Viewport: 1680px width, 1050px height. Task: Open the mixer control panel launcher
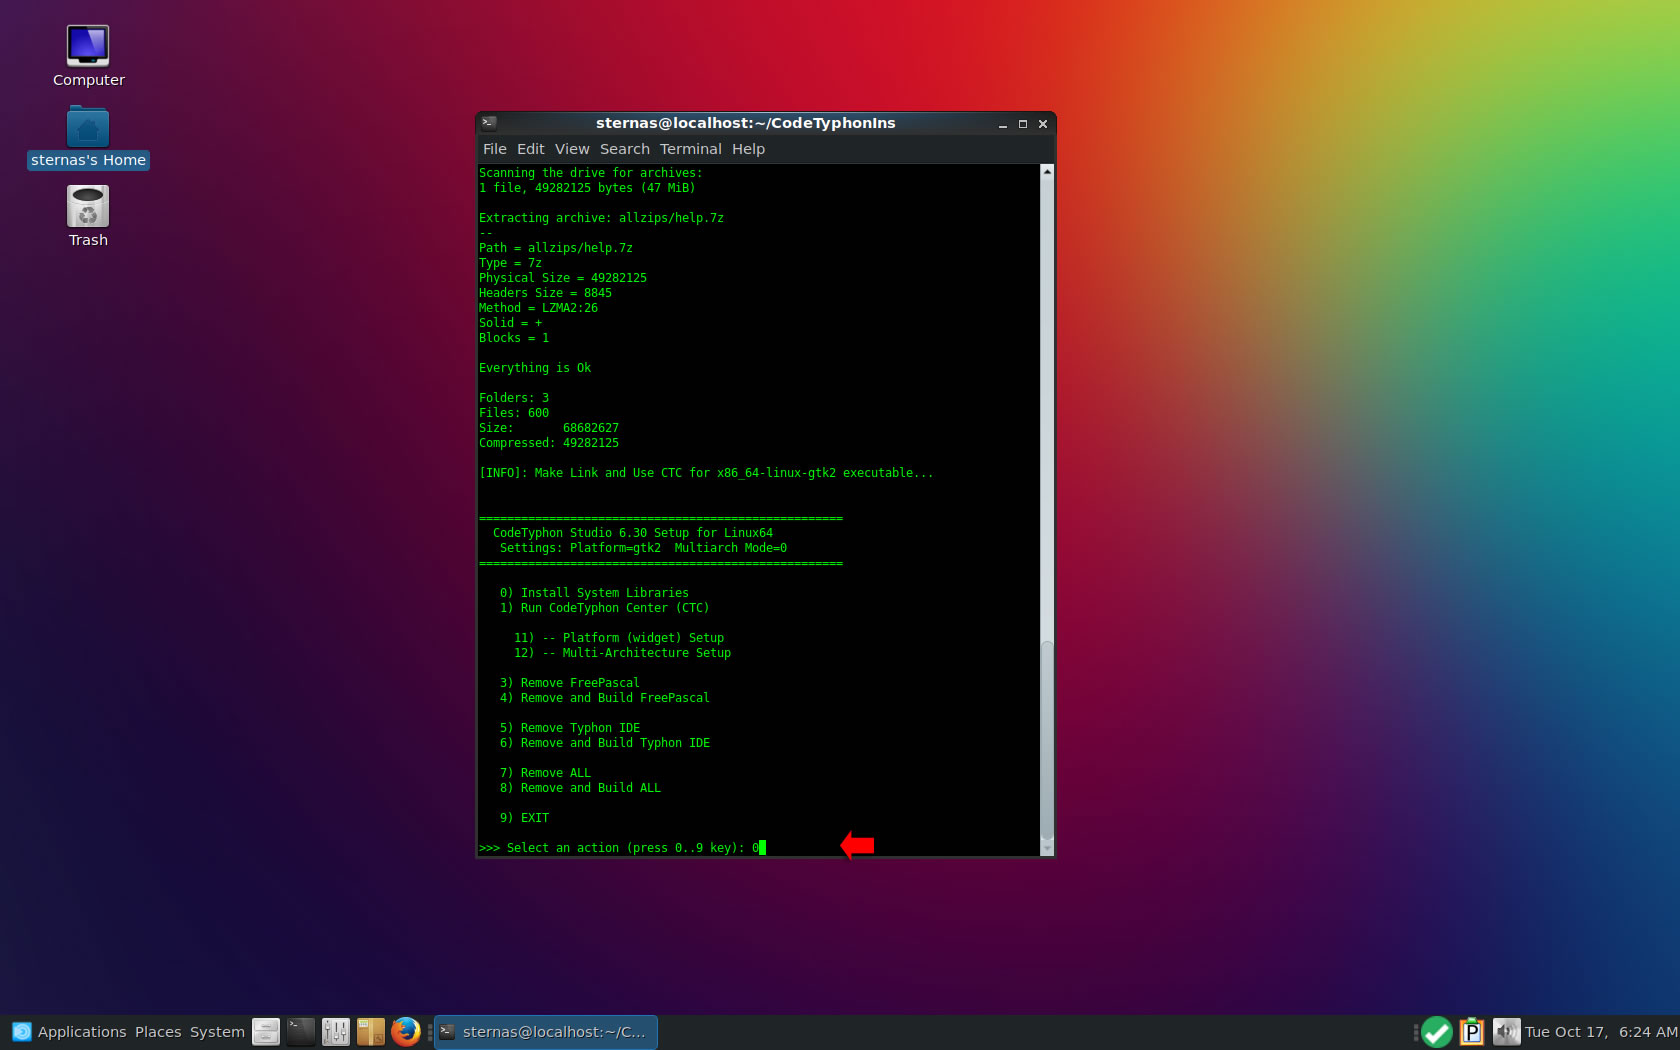click(336, 1032)
